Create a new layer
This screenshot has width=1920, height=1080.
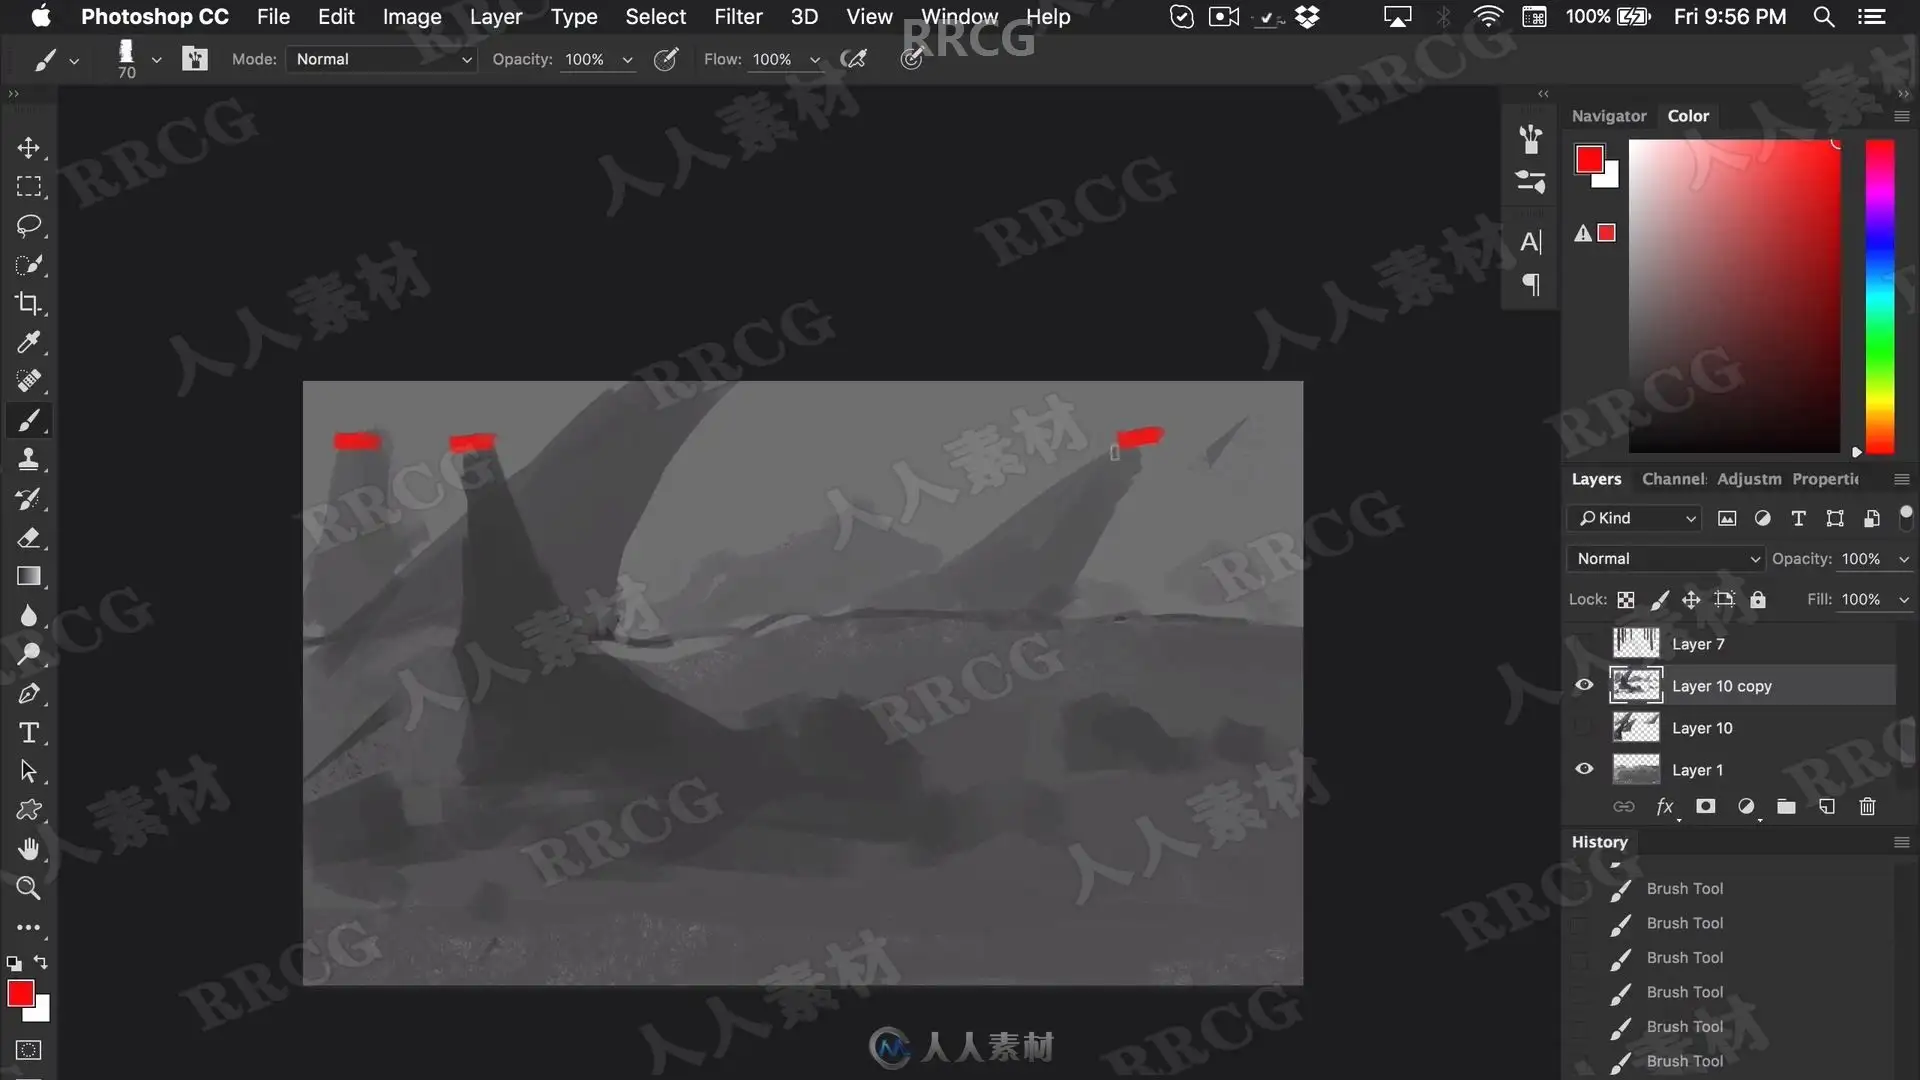pos(1827,806)
